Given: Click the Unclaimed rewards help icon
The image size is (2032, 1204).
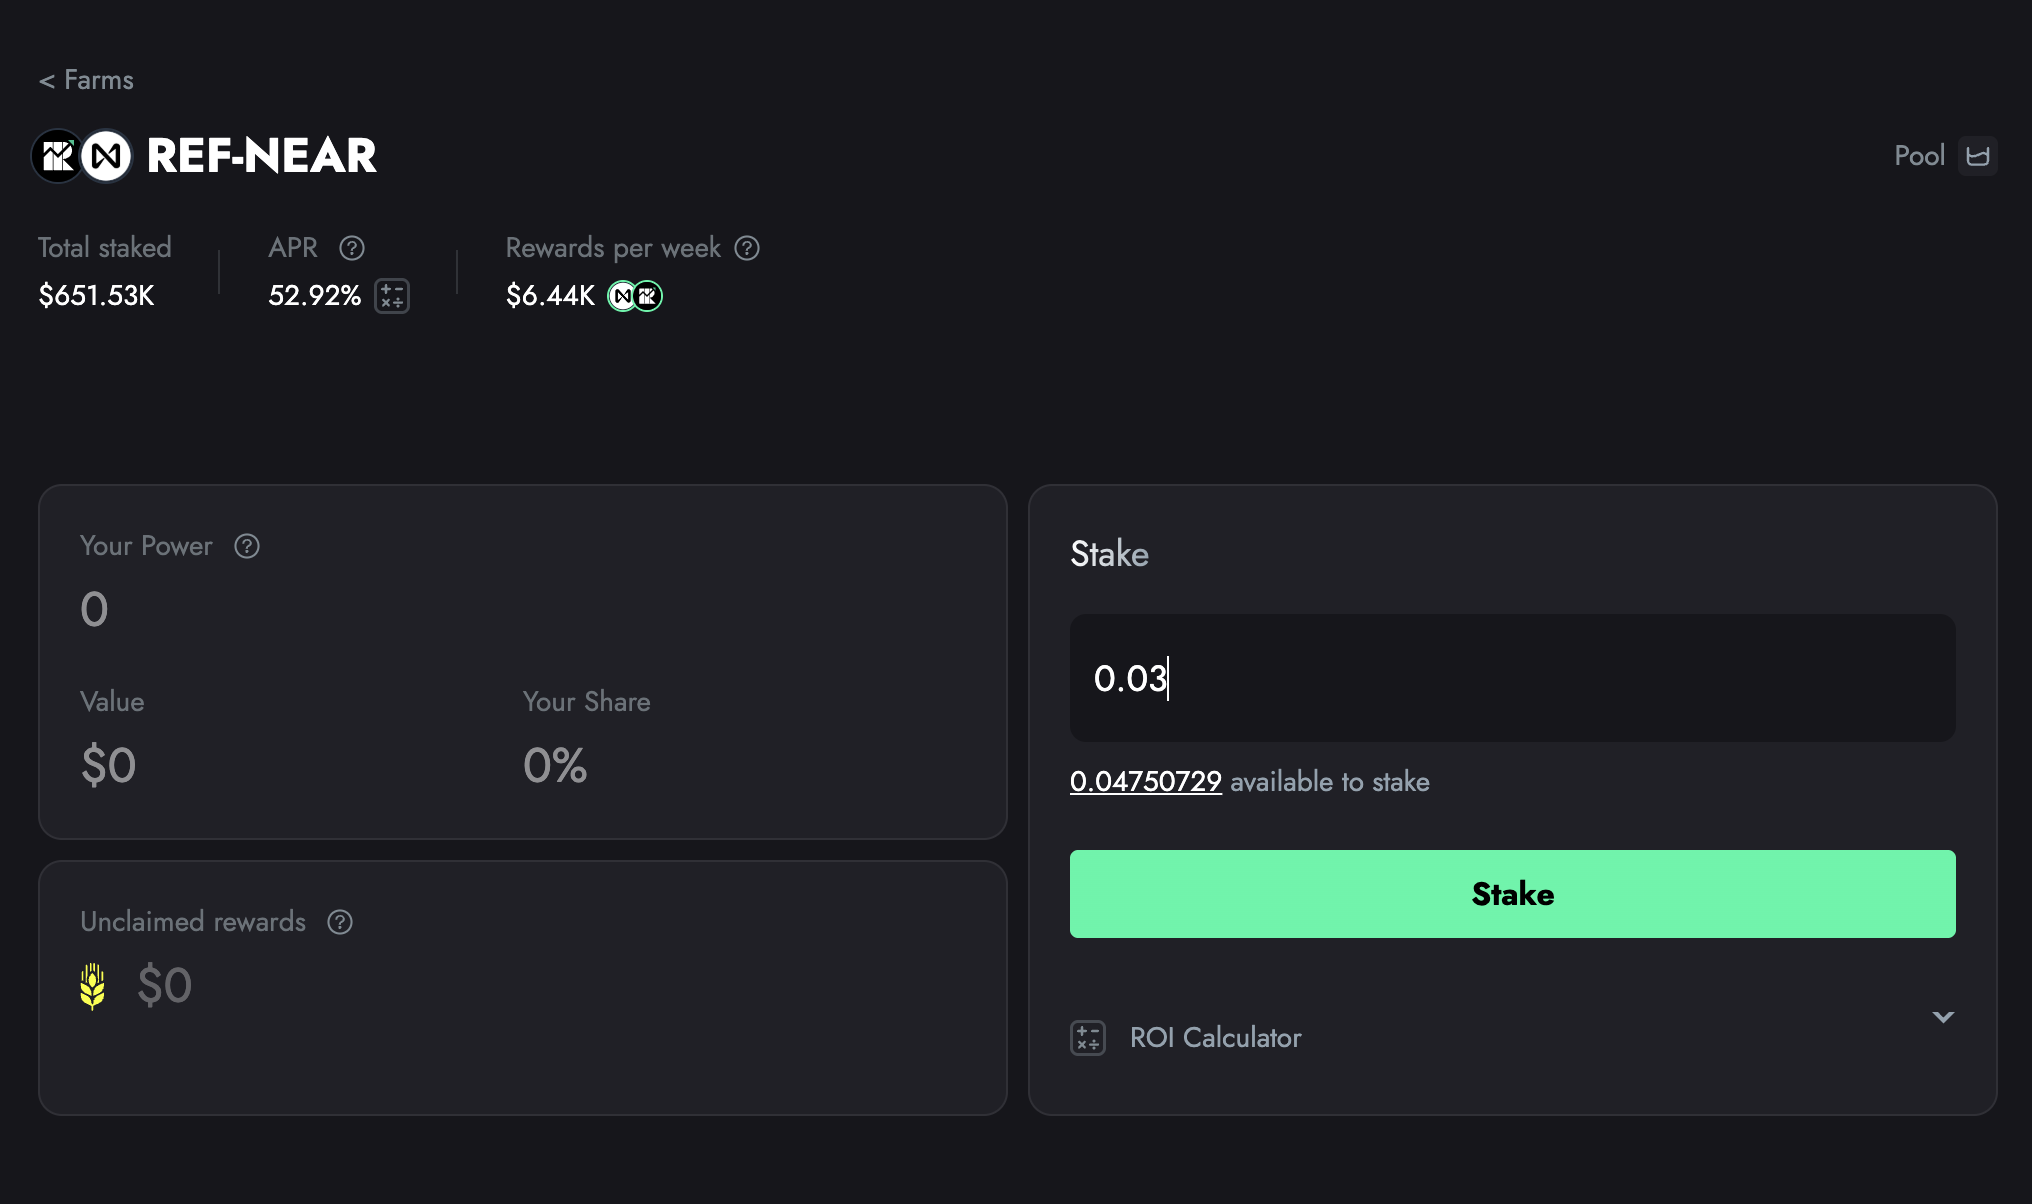Looking at the screenshot, I should point(340,922).
